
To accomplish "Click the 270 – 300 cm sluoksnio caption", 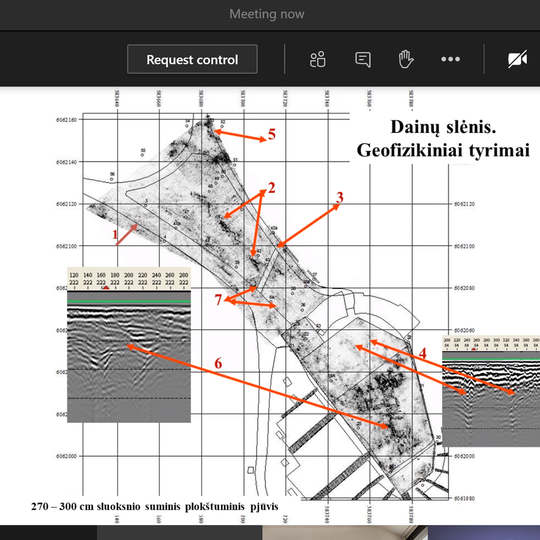I will pyautogui.click(x=155, y=507).
